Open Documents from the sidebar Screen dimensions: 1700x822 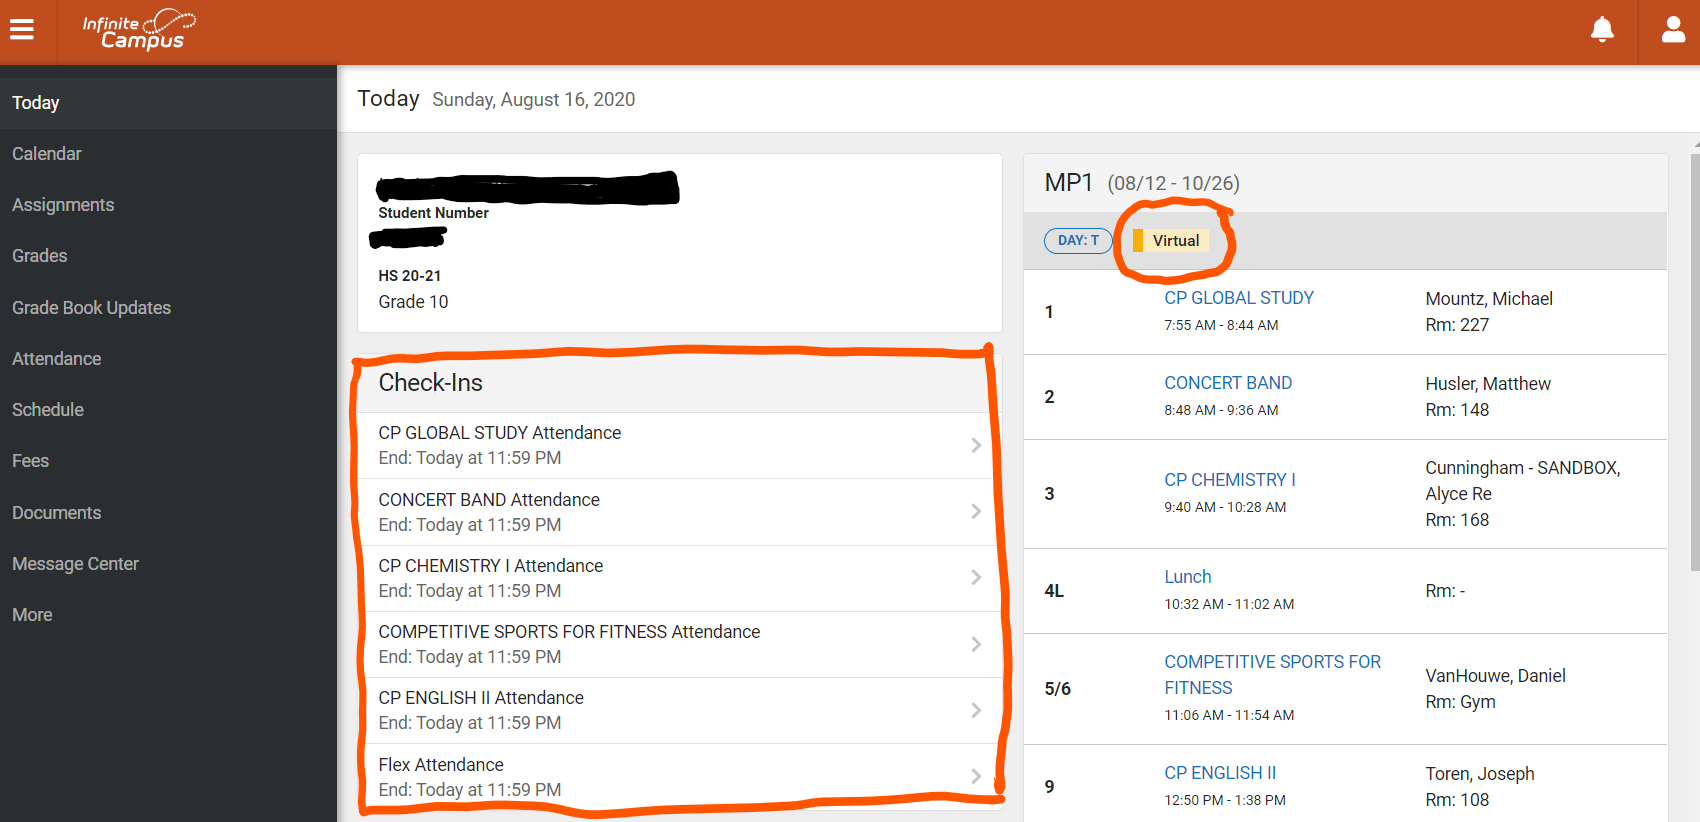click(x=168, y=513)
